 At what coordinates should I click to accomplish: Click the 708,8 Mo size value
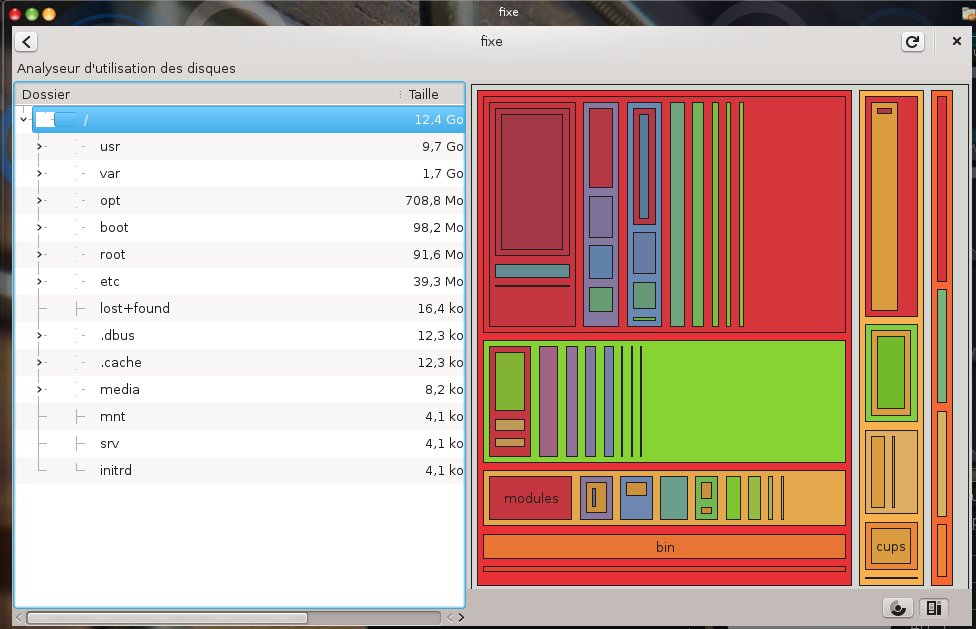[434, 200]
